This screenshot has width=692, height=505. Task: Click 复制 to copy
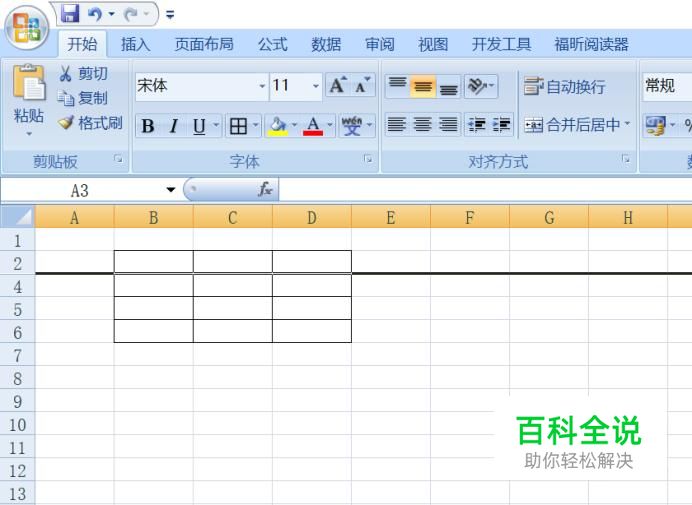[84, 98]
